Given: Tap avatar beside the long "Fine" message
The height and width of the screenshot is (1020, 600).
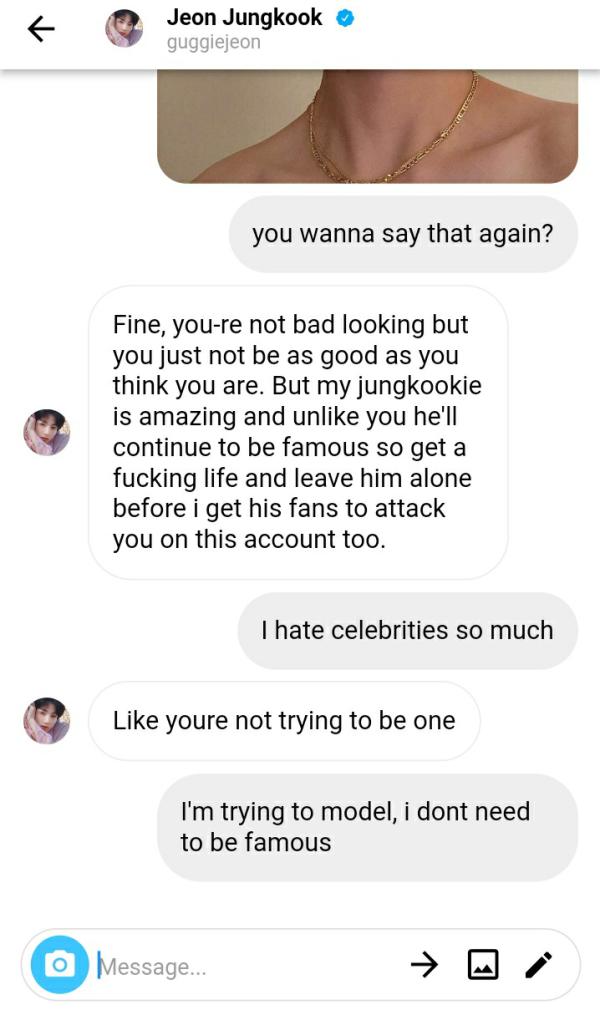Looking at the screenshot, I should [x=47, y=432].
